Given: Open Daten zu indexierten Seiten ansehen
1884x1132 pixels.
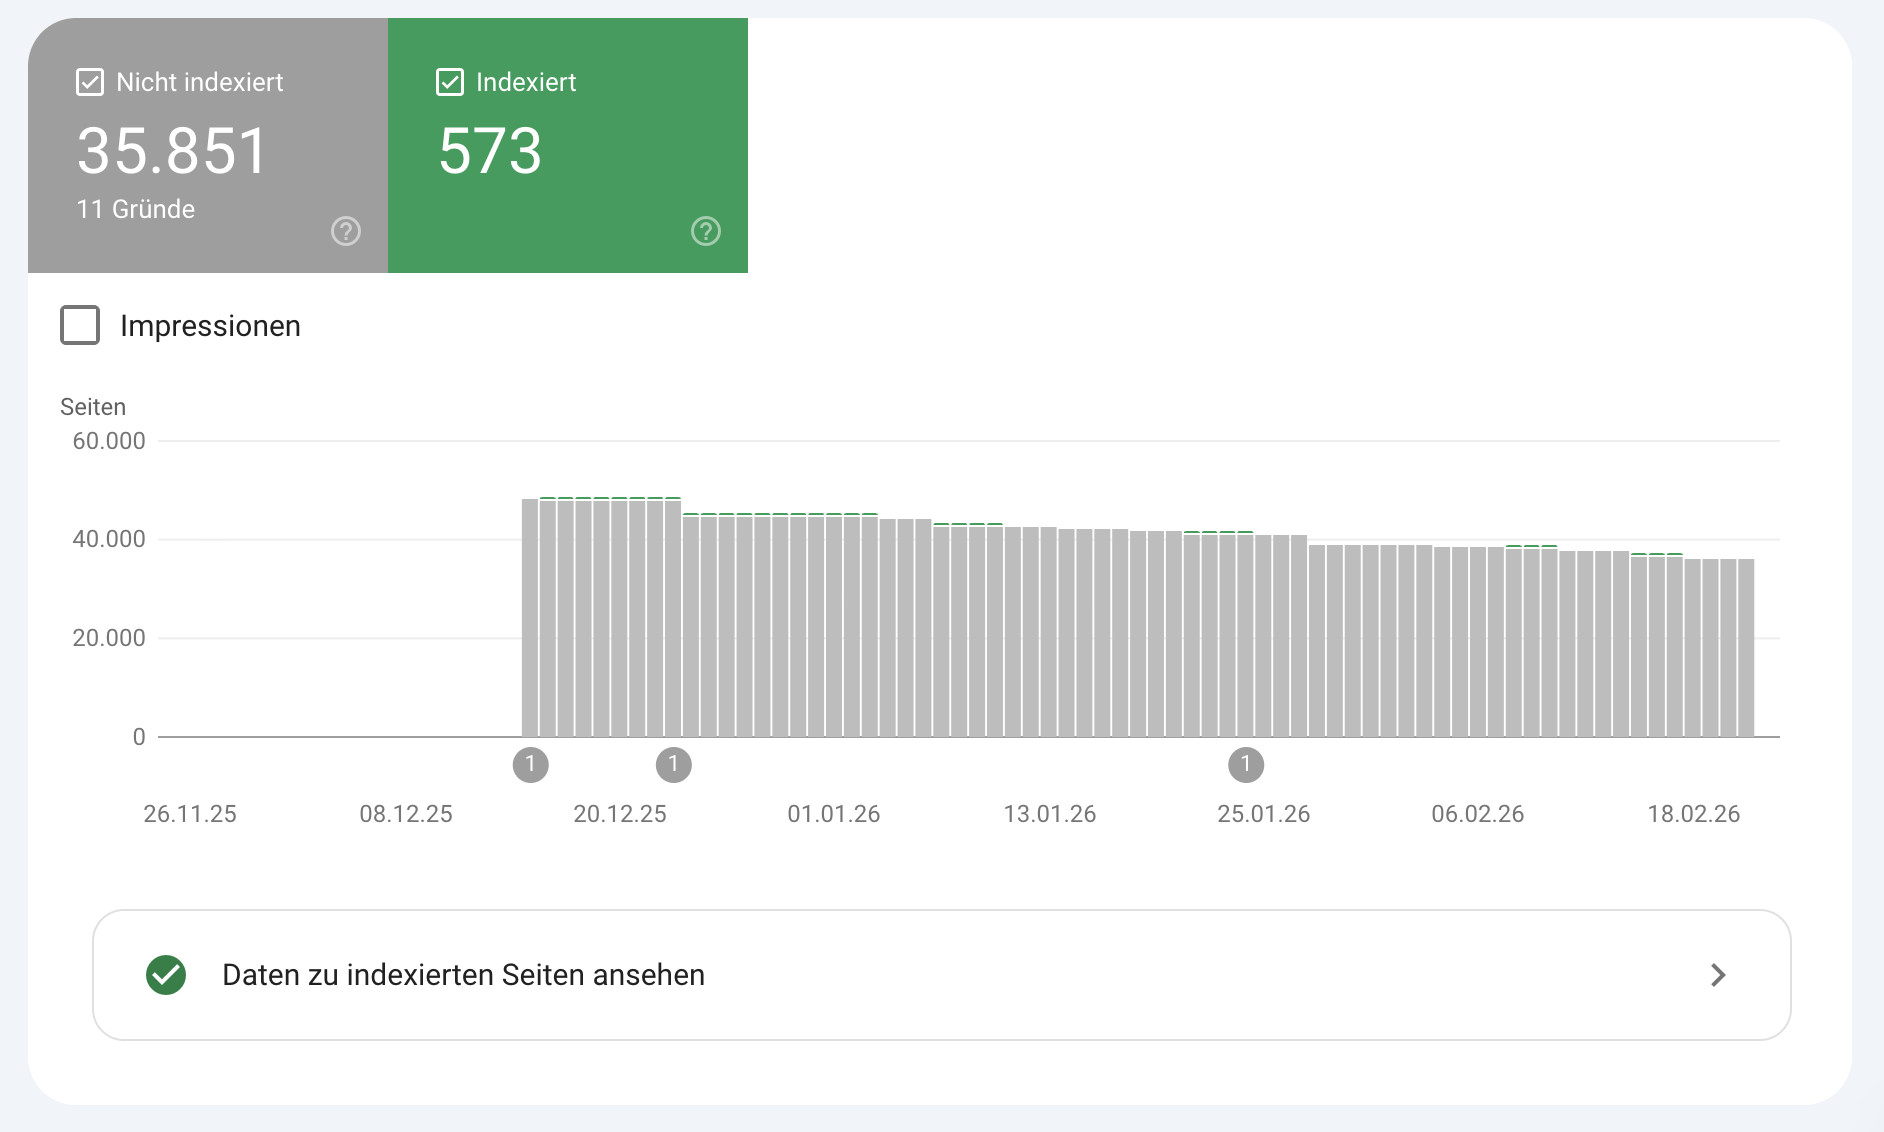Looking at the screenshot, I should point(463,975).
